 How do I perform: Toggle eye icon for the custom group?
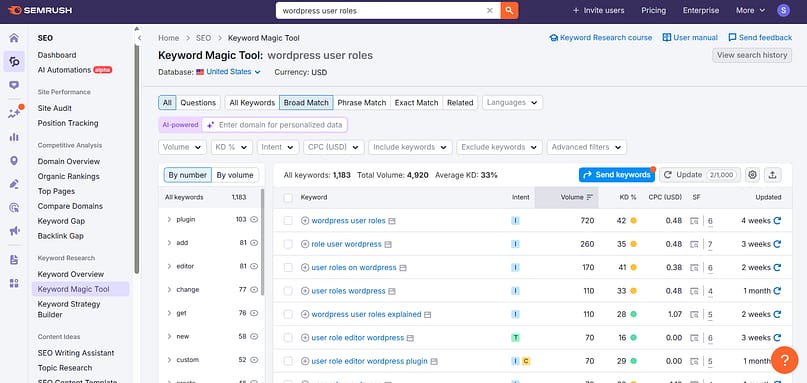coord(254,360)
